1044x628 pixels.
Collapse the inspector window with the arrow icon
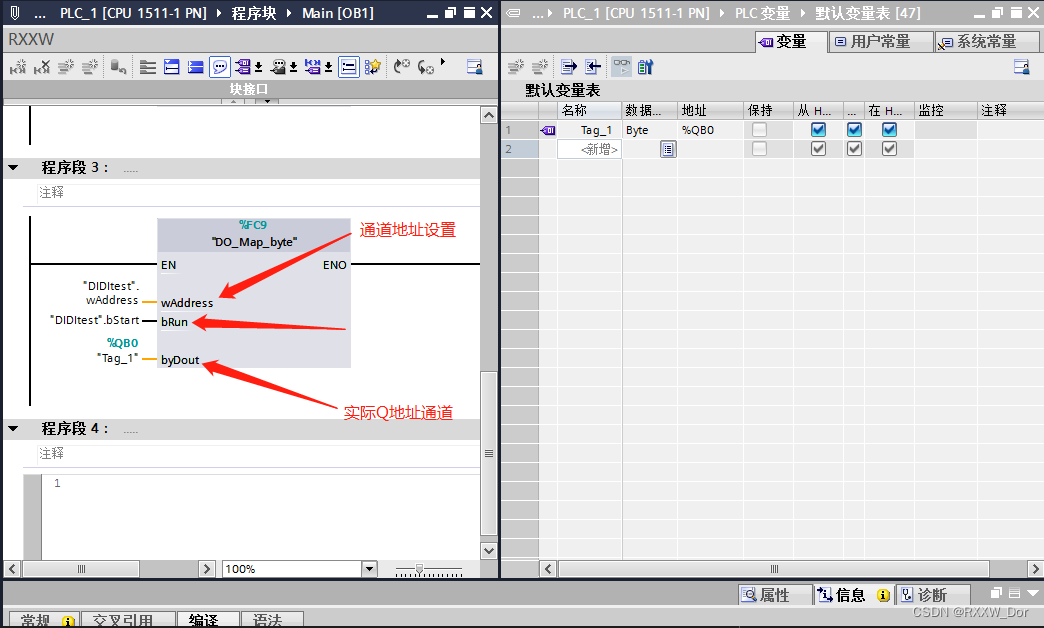pyautogui.click(x=1033, y=593)
